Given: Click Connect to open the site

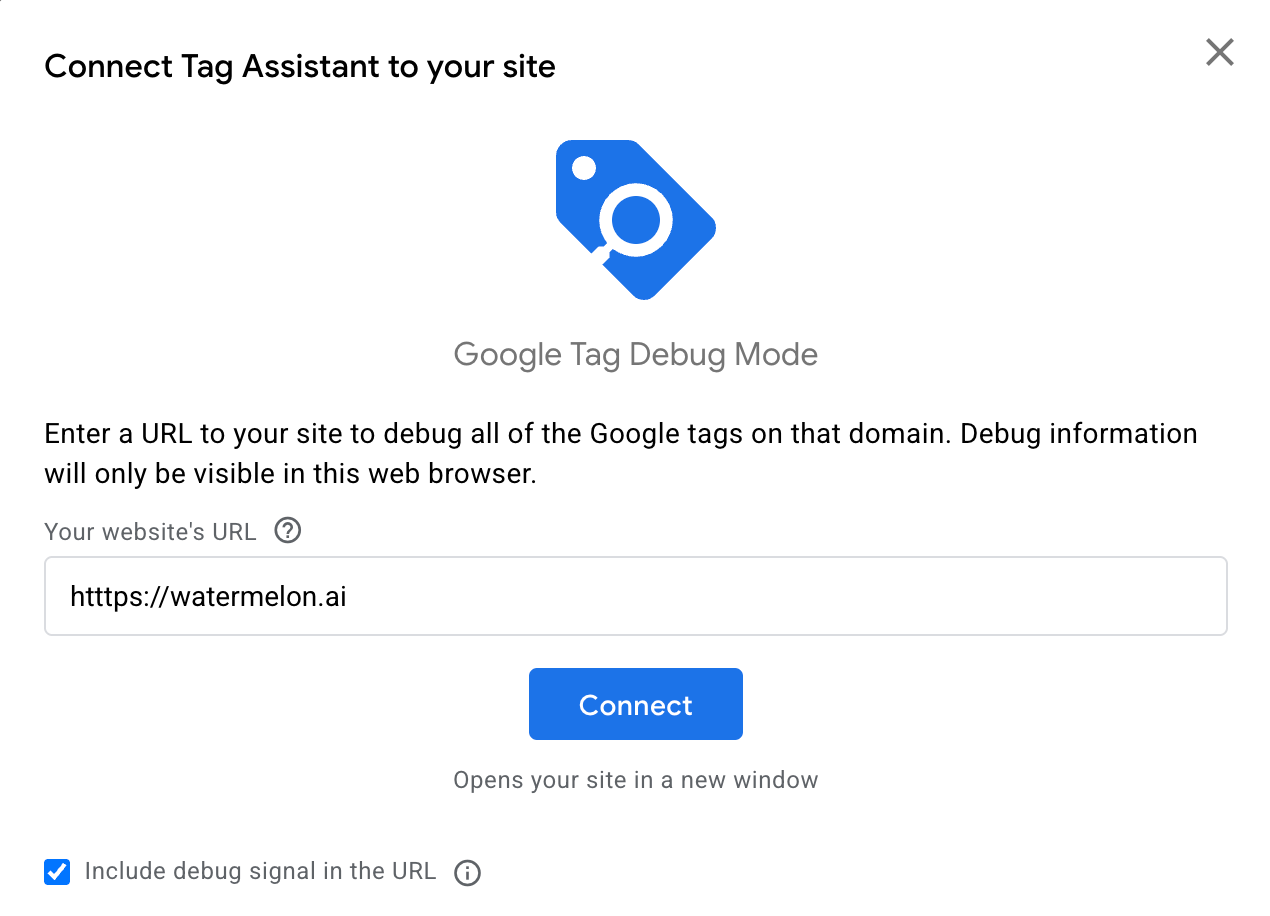Looking at the screenshot, I should coord(635,704).
